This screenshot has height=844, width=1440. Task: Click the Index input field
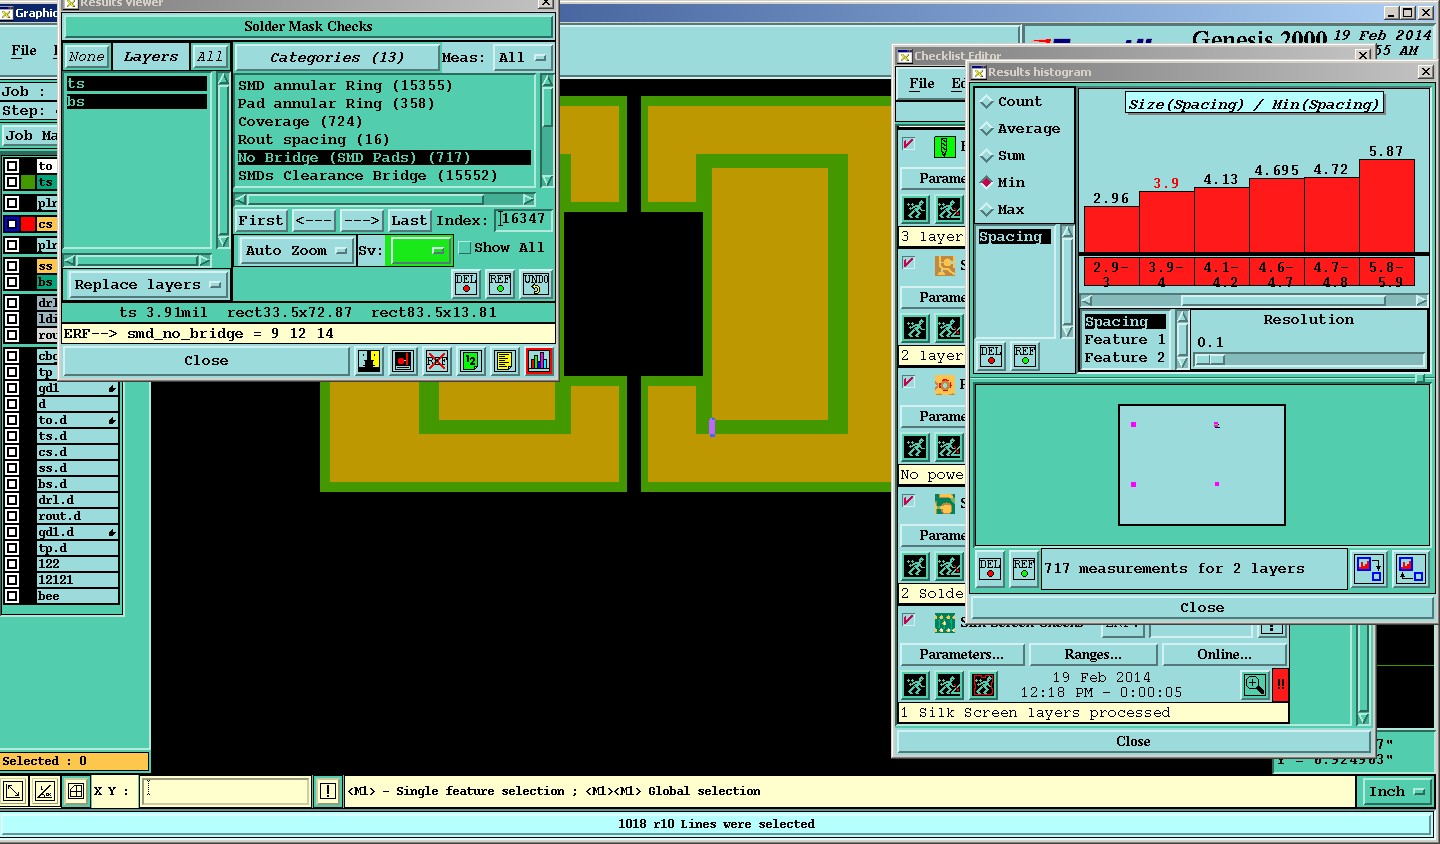[524, 219]
